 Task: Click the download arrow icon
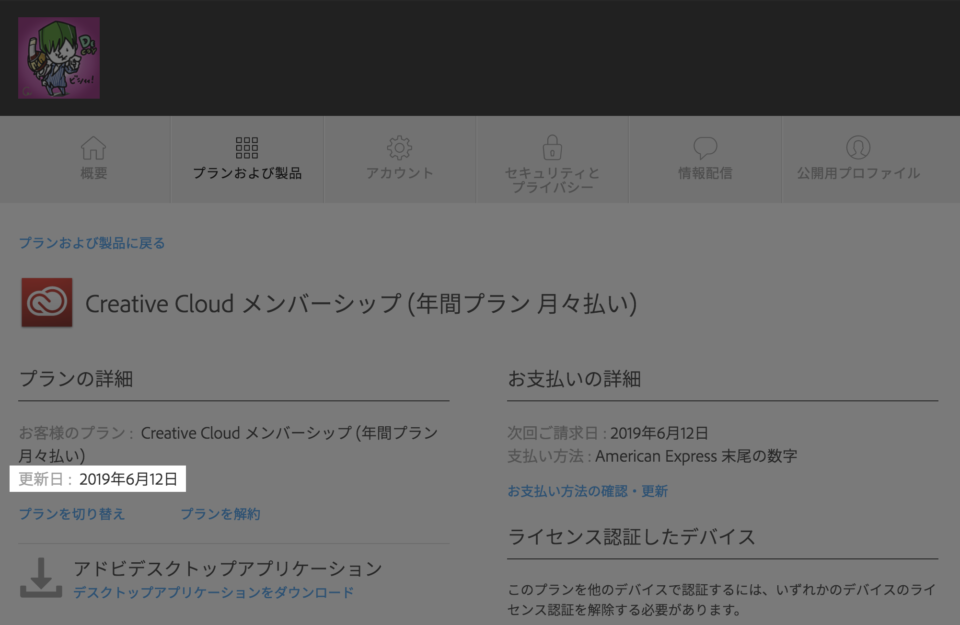click(41, 577)
